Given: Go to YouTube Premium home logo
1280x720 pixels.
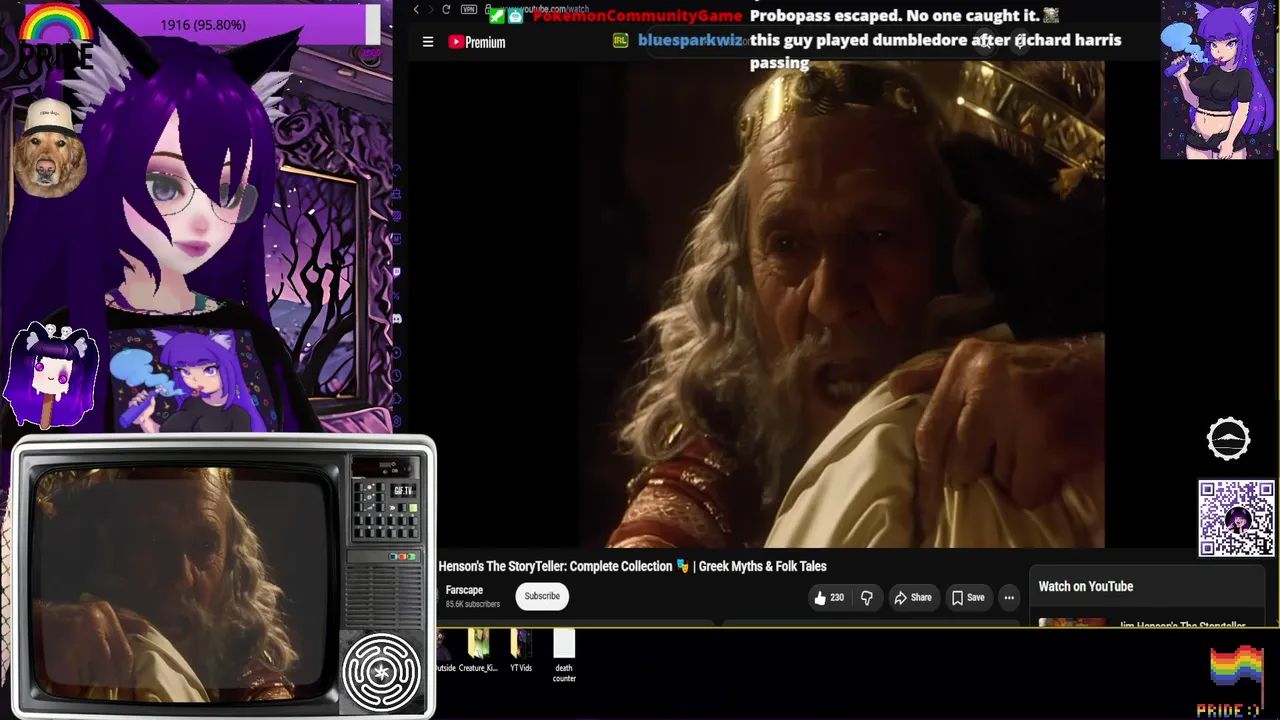Looking at the screenshot, I should click(477, 42).
